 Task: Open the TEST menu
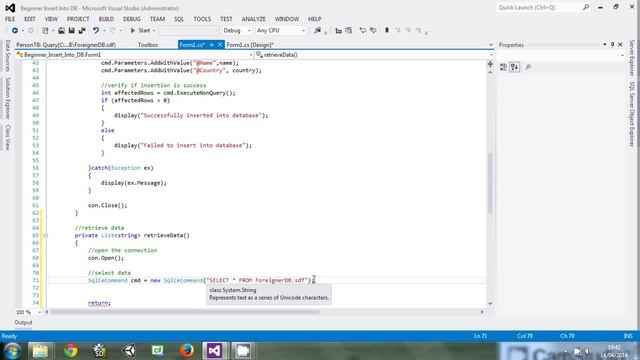coord(226,19)
